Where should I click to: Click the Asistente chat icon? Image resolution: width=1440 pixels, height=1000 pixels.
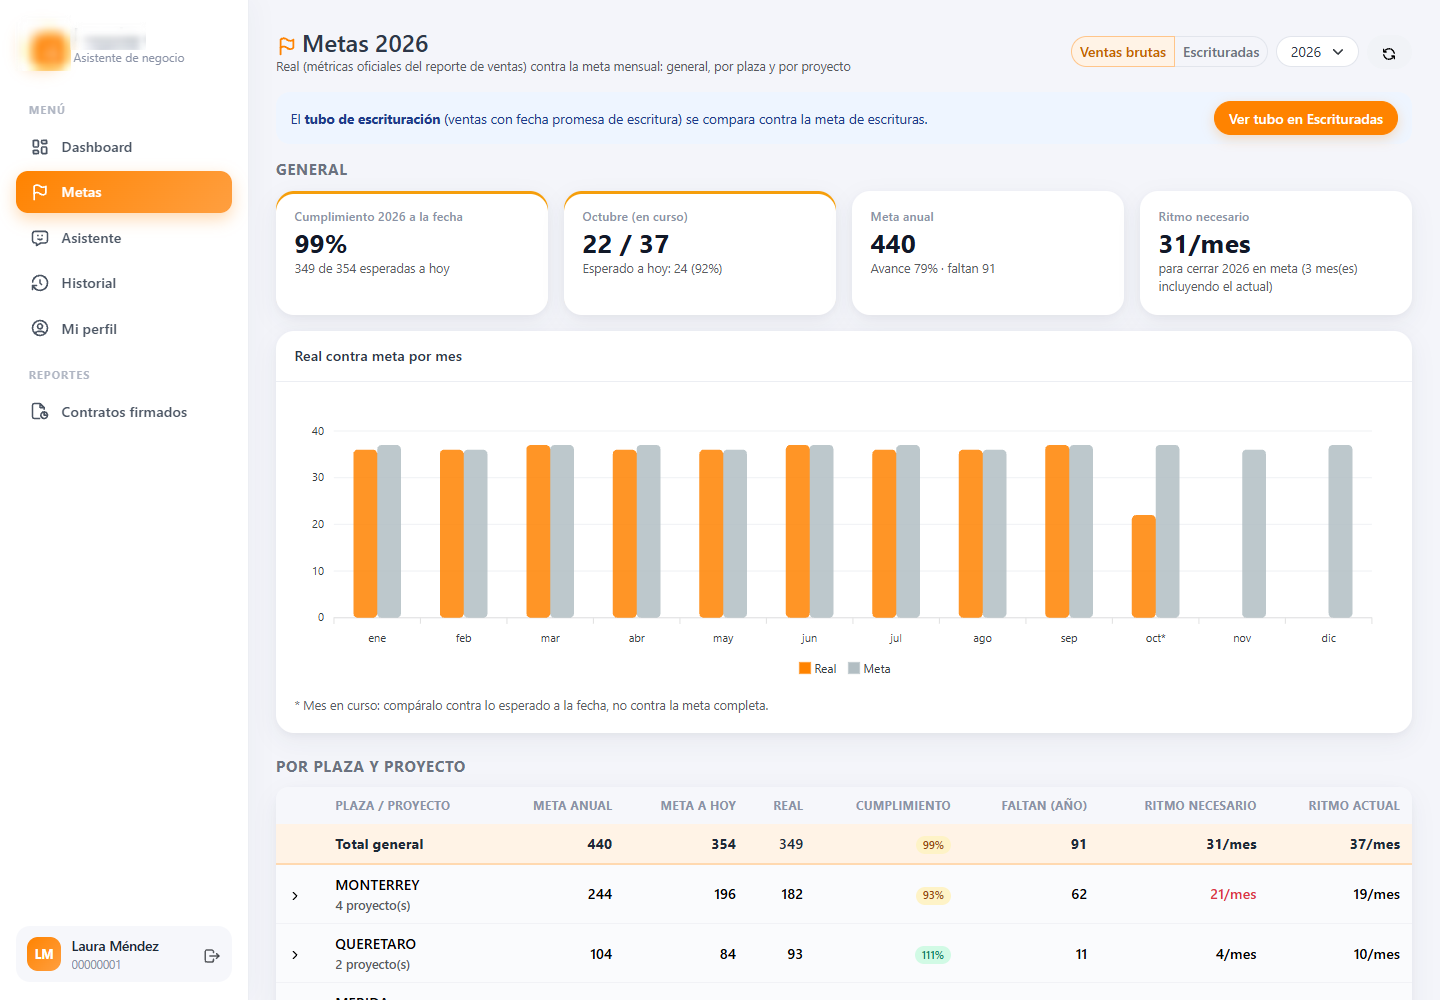(x=40, y=238)
